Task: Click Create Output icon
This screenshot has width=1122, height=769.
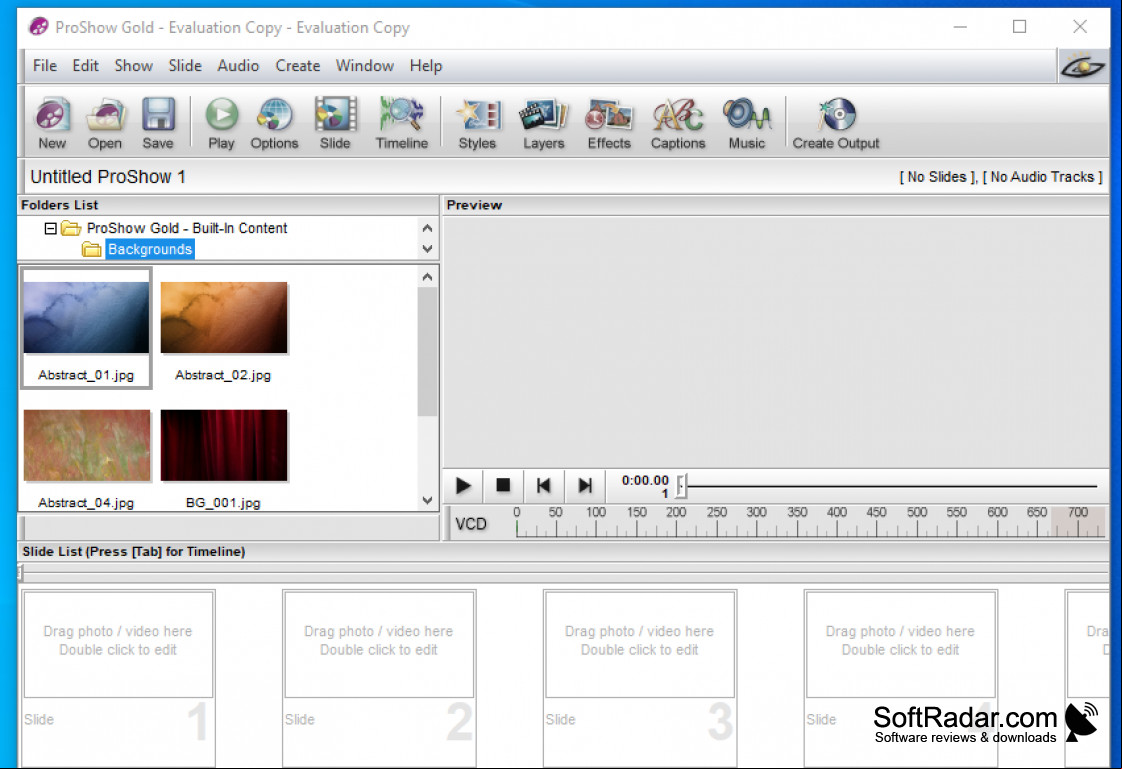Action: (836, 123)
